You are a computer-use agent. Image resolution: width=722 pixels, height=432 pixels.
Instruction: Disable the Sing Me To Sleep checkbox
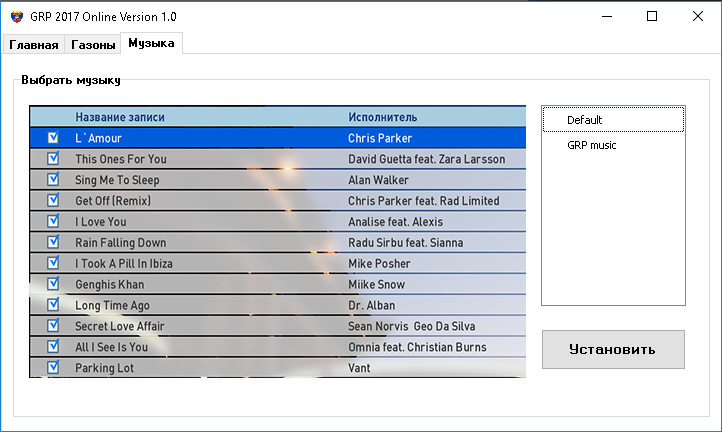pos(53,179)
